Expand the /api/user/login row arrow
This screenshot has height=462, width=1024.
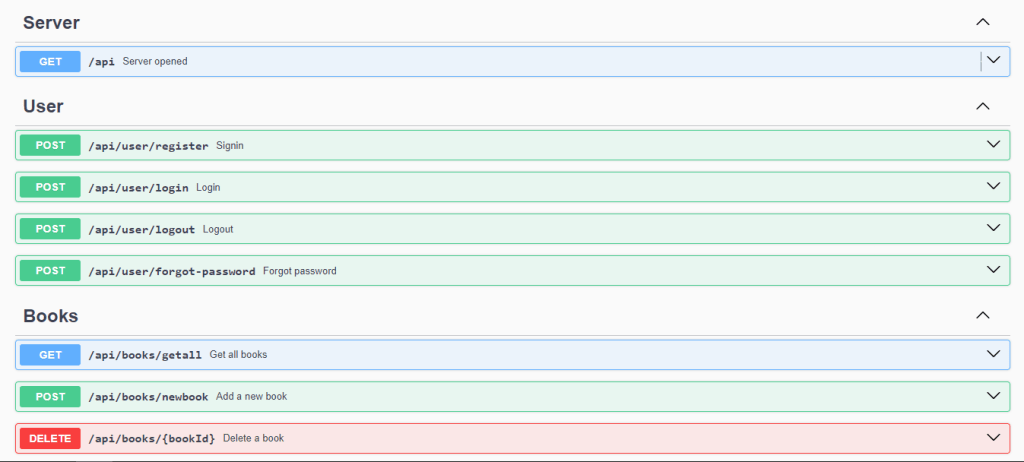(993, 187)
